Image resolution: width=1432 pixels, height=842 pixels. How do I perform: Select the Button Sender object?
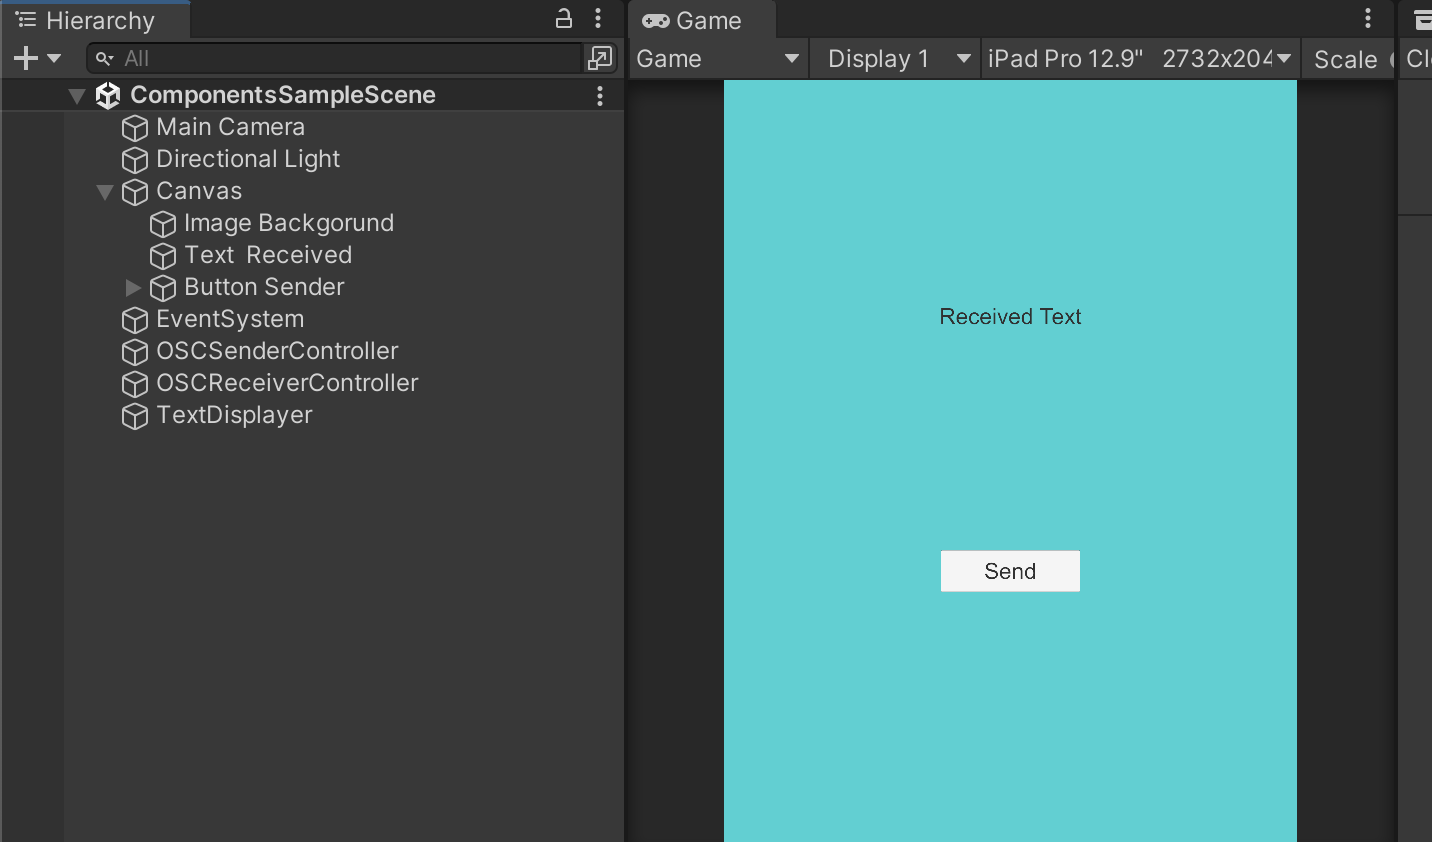click(x=264, y=287)
